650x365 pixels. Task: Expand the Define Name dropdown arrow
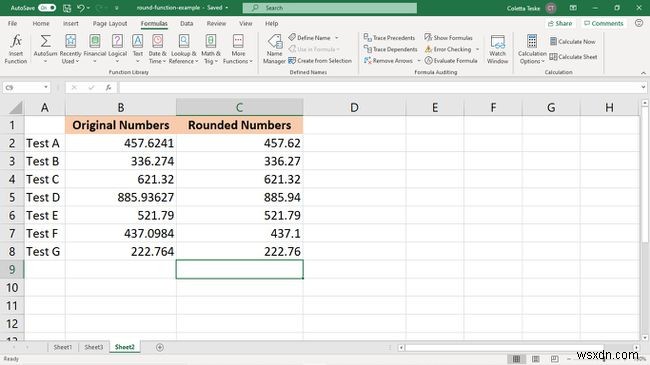click(x=337, y=38)
